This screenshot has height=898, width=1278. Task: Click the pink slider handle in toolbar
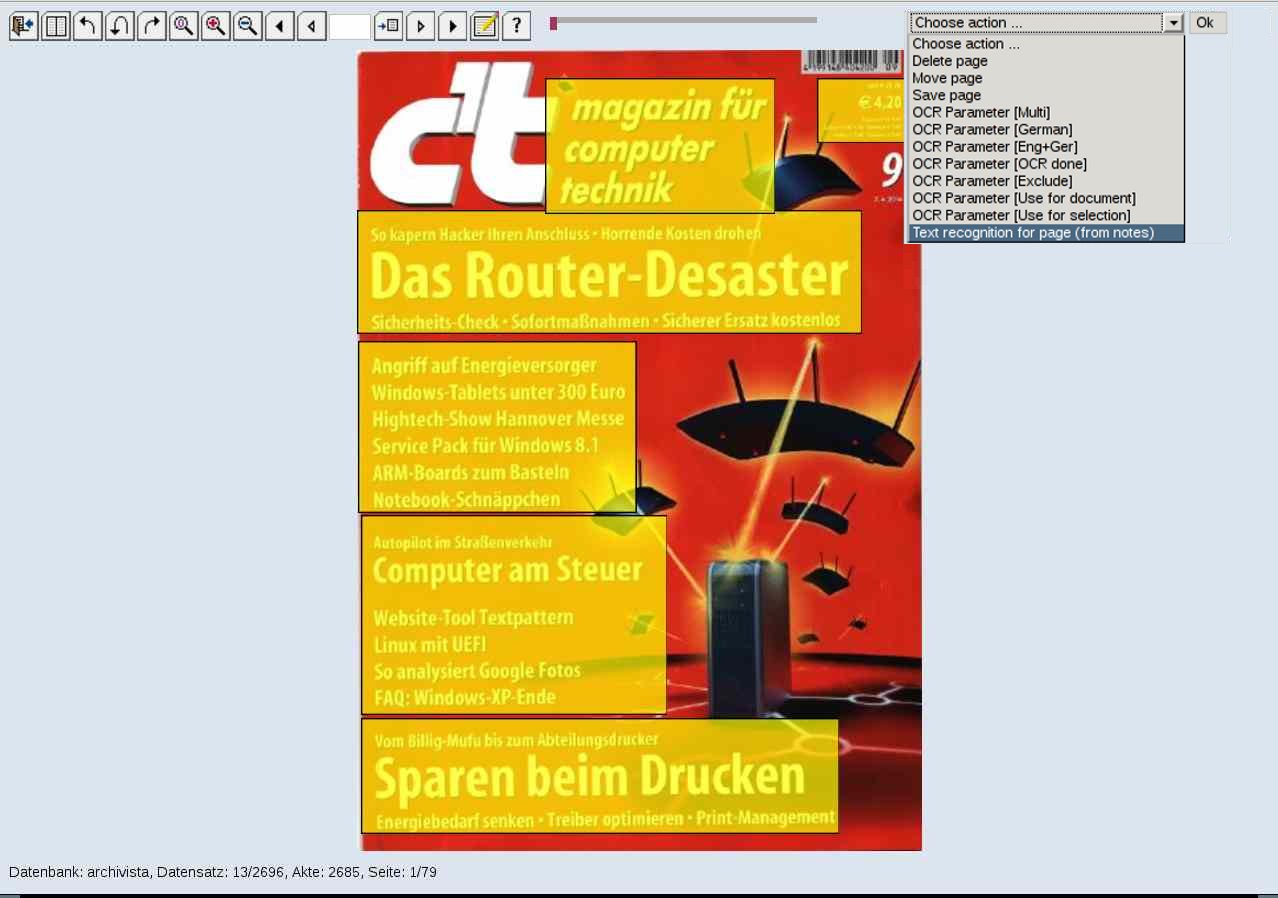tap(553, 22)
